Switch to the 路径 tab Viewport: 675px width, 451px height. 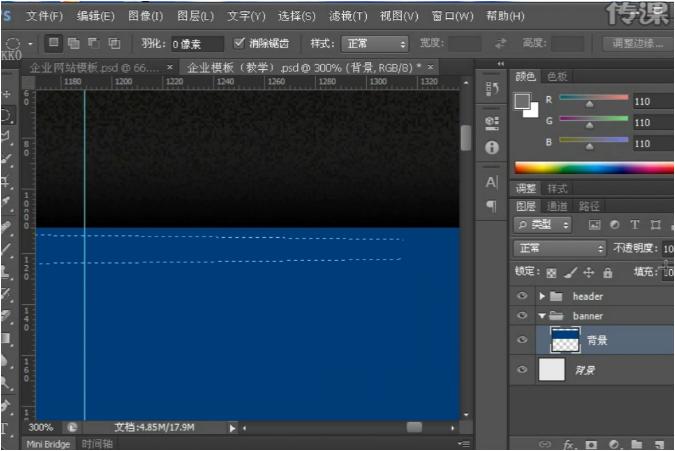click(x=588, y=206)
